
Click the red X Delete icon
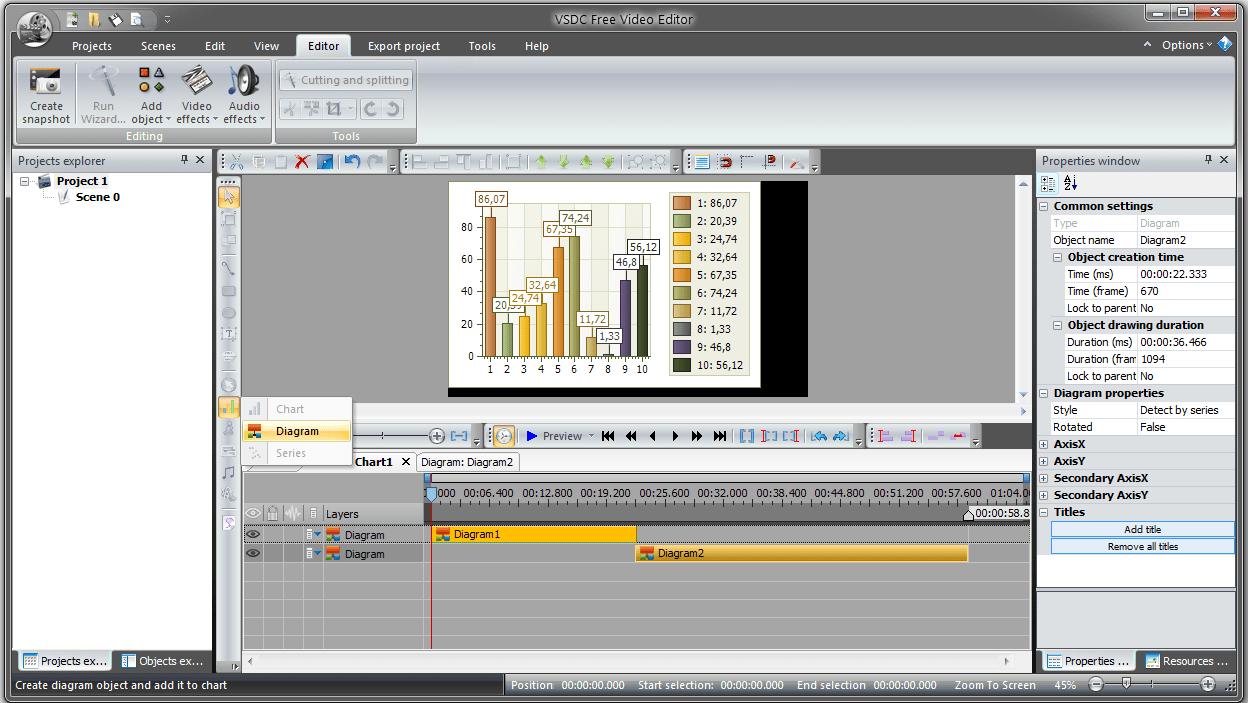pyautogui.click(x=302, y=161)
